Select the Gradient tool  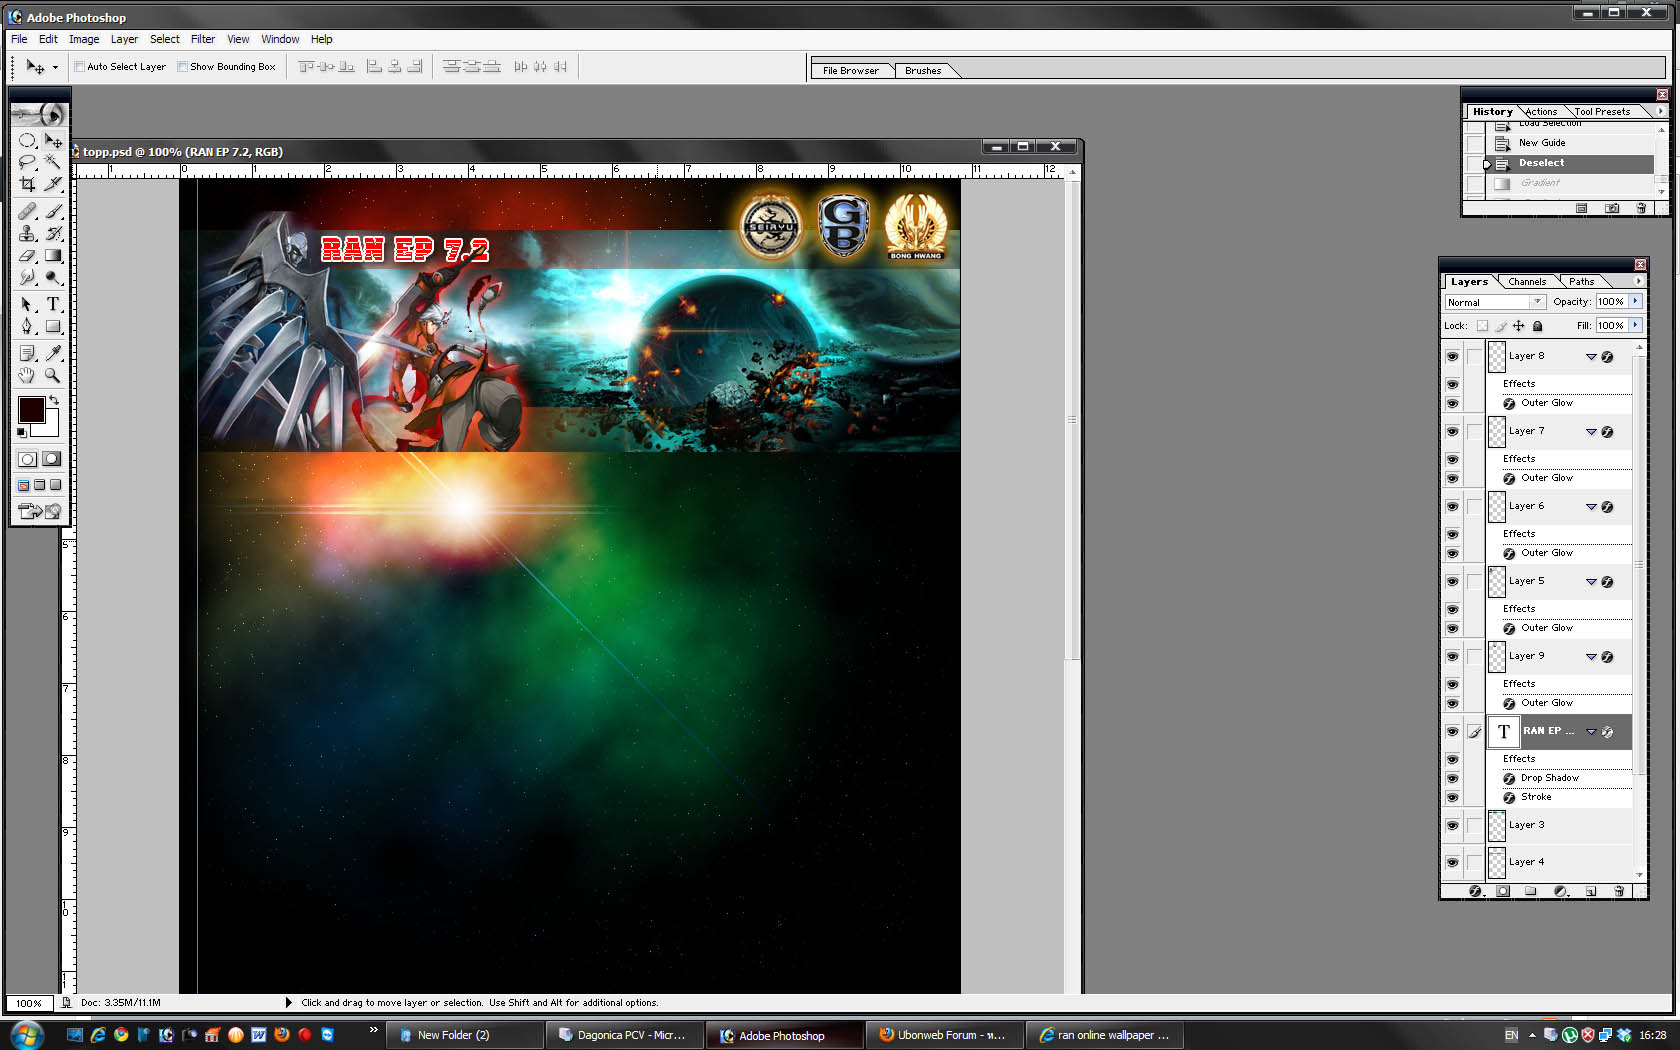click(53, 255)
